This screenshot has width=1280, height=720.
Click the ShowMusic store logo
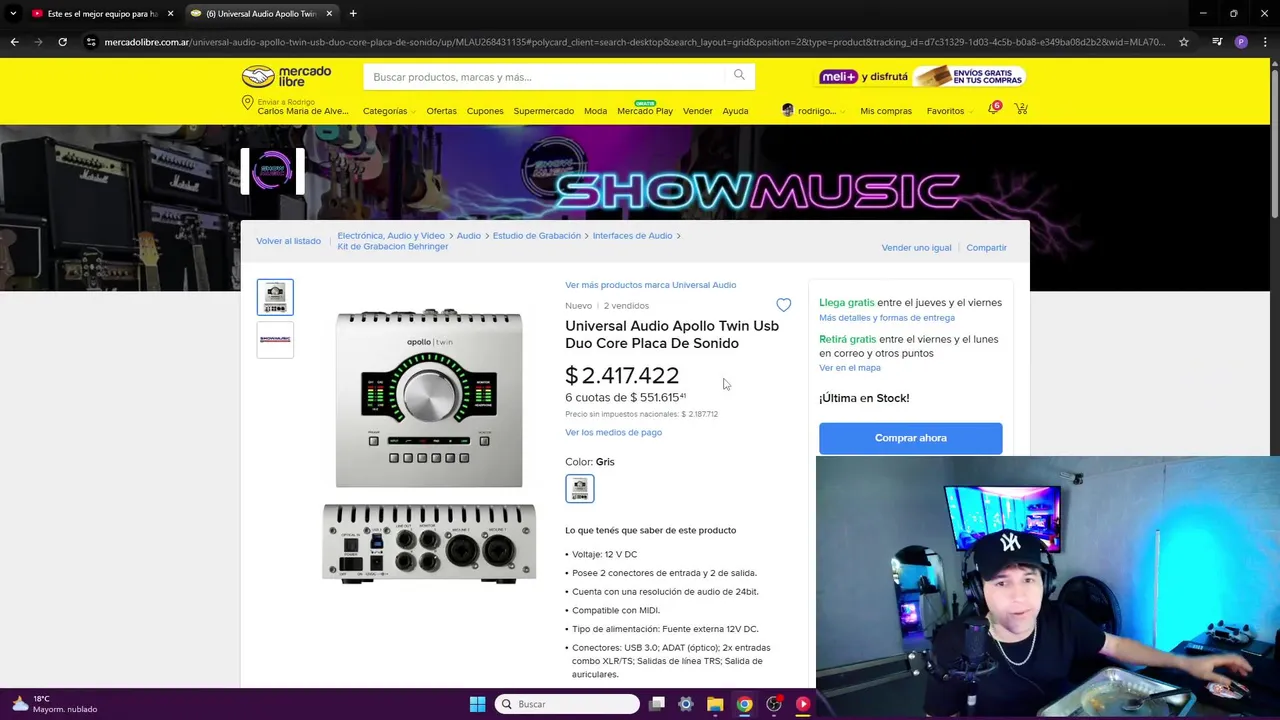(273, 171)
